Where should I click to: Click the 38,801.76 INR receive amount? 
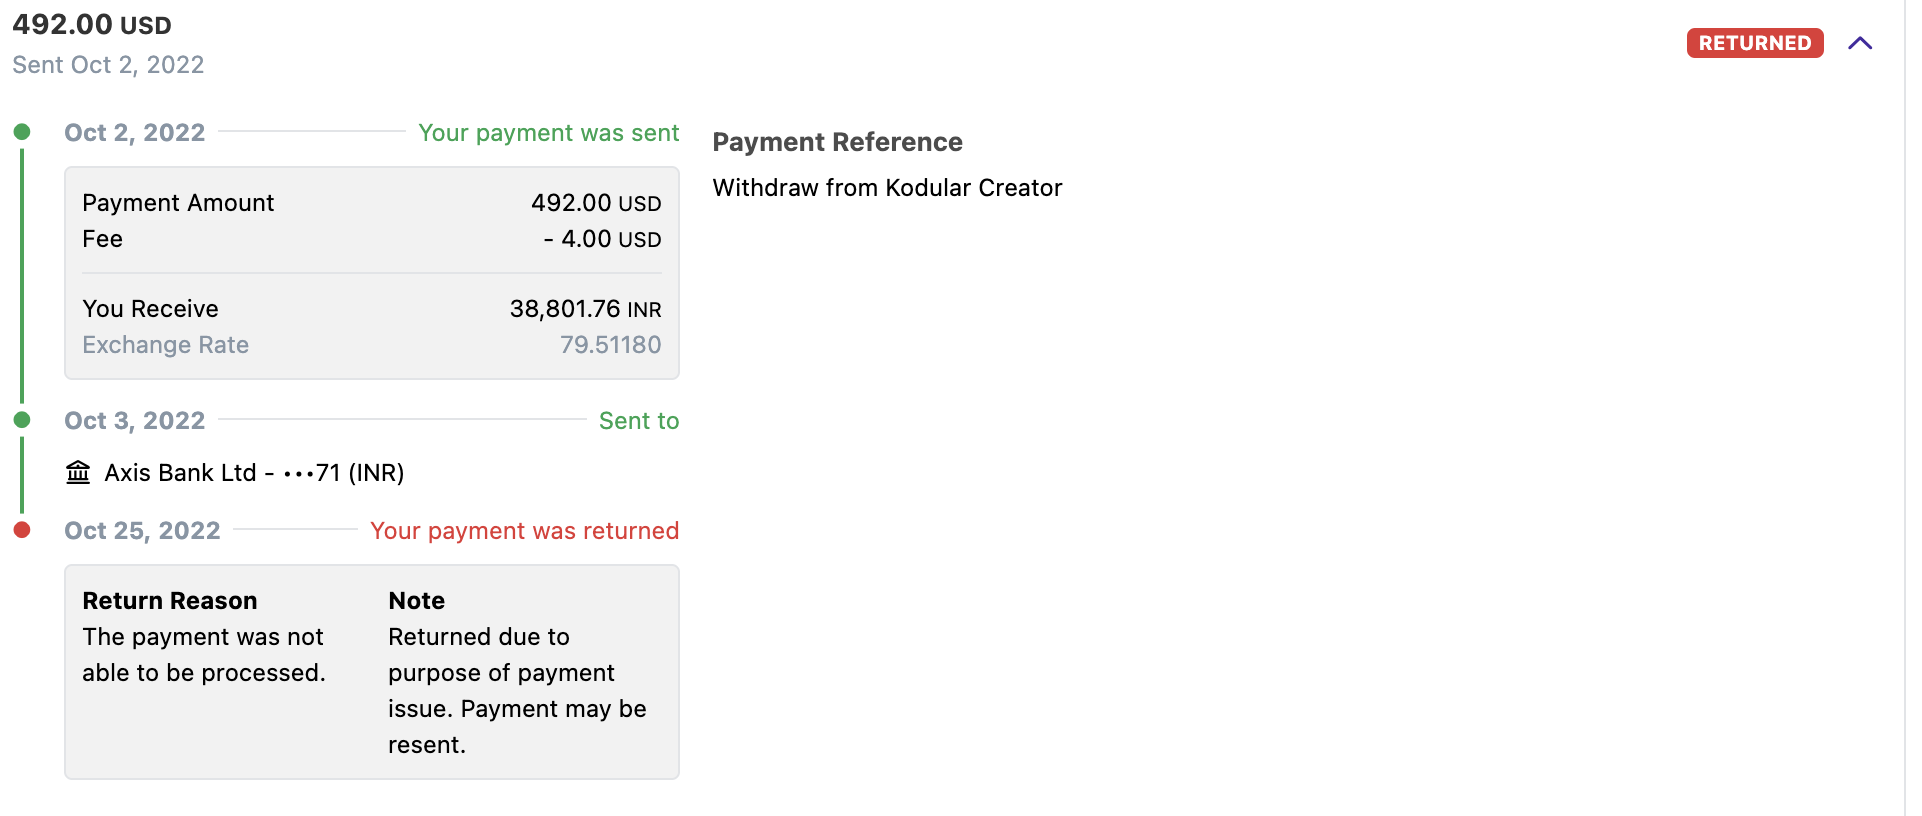click(x=585, y=309)
